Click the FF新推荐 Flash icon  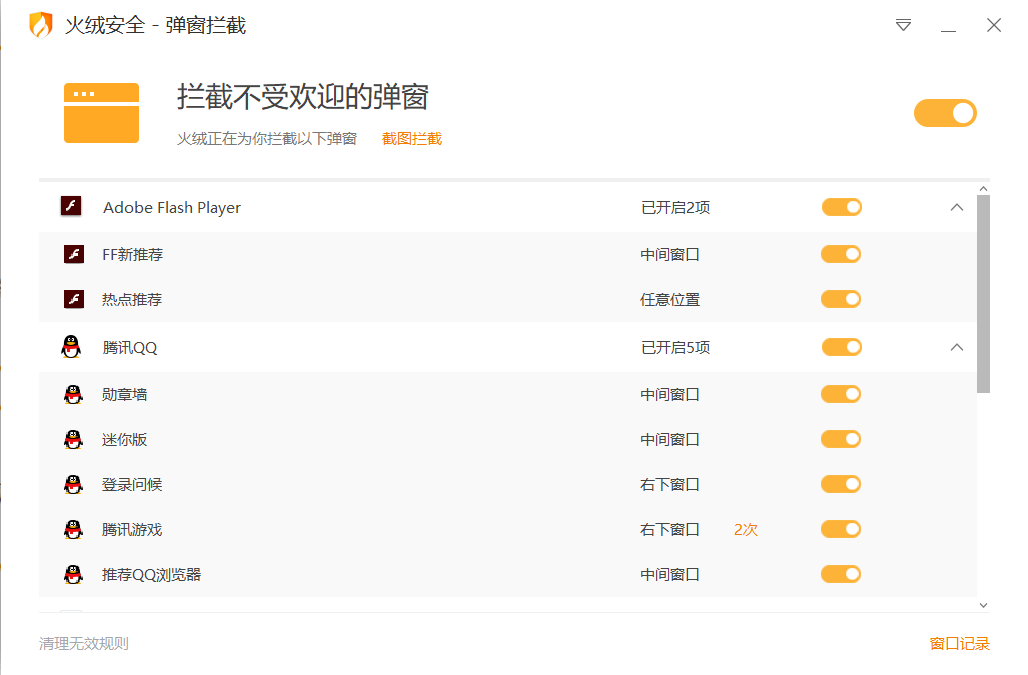[x=73, y=254]
